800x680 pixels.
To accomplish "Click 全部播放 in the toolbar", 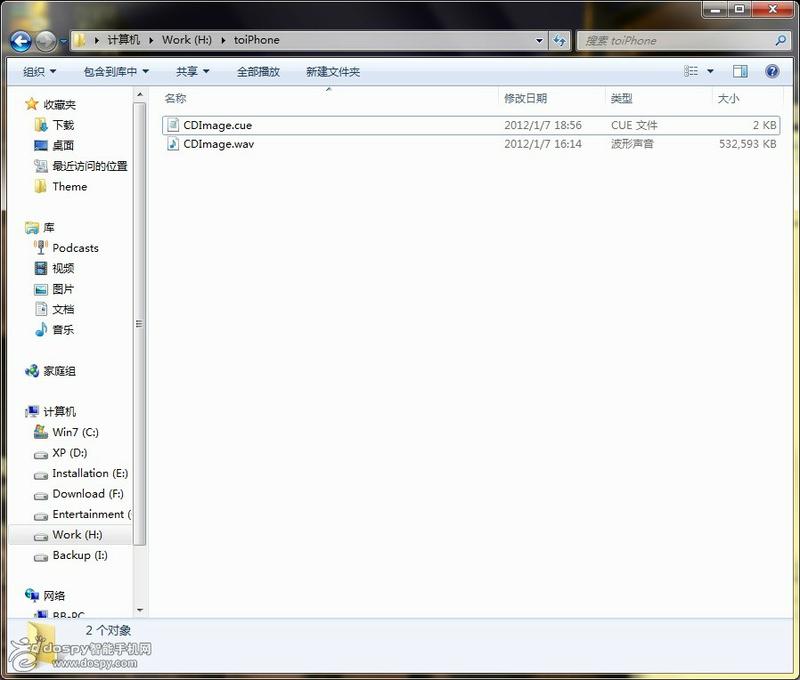I will [x=258, y=72].
